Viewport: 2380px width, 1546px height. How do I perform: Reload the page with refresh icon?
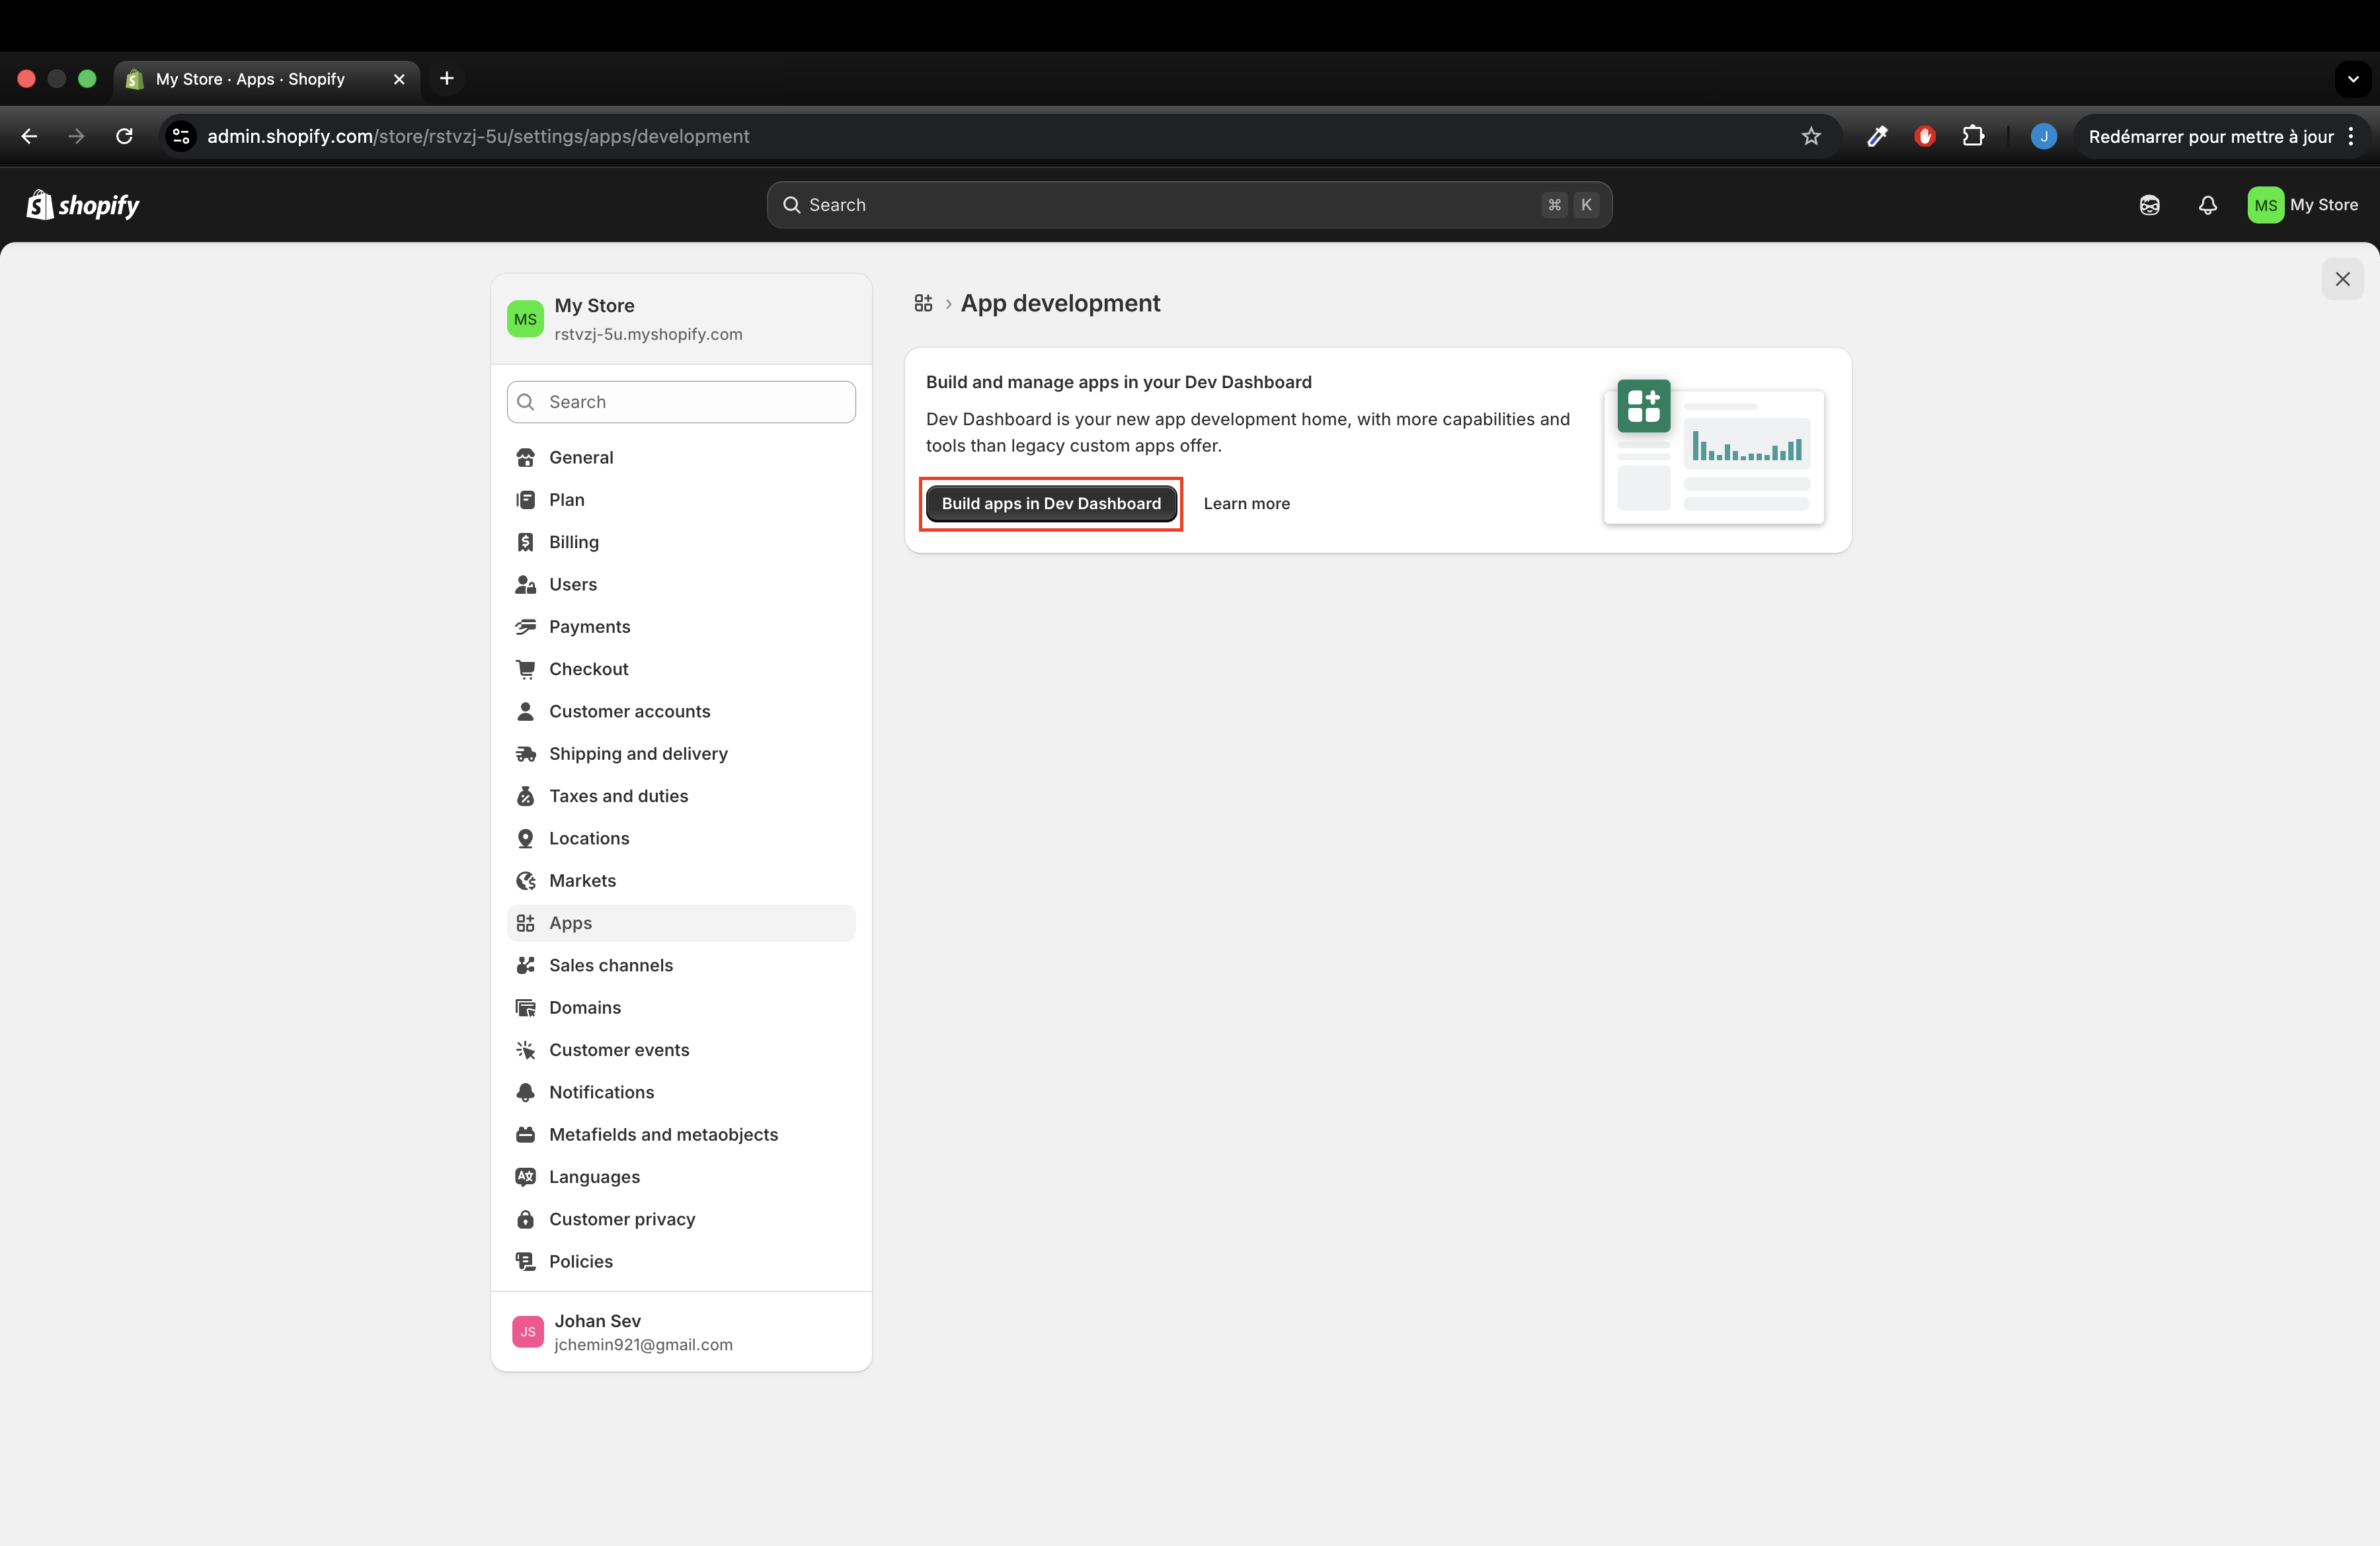pyautogui.click(x=125, y=137)
